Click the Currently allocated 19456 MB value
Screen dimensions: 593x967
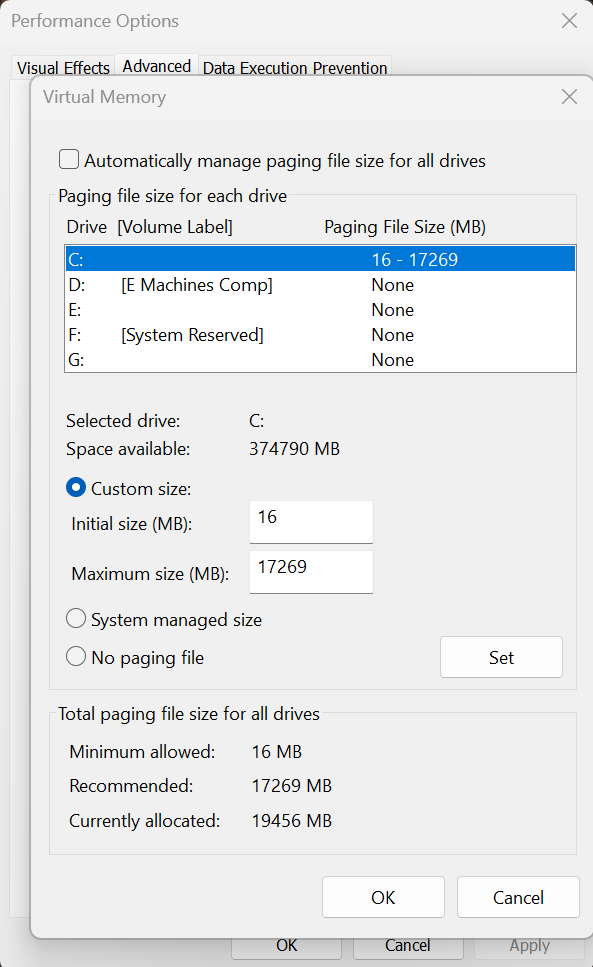pyautogui.click(x=292, y=821)
